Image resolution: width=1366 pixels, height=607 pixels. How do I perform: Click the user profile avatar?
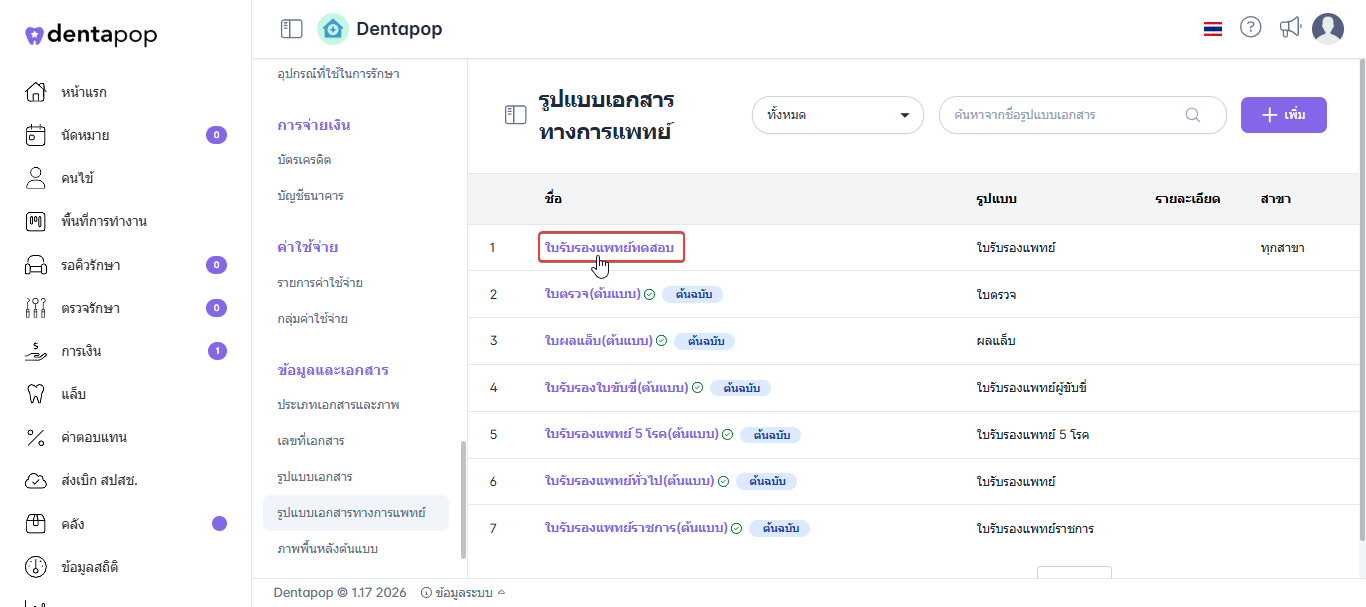pos(1328,29)
